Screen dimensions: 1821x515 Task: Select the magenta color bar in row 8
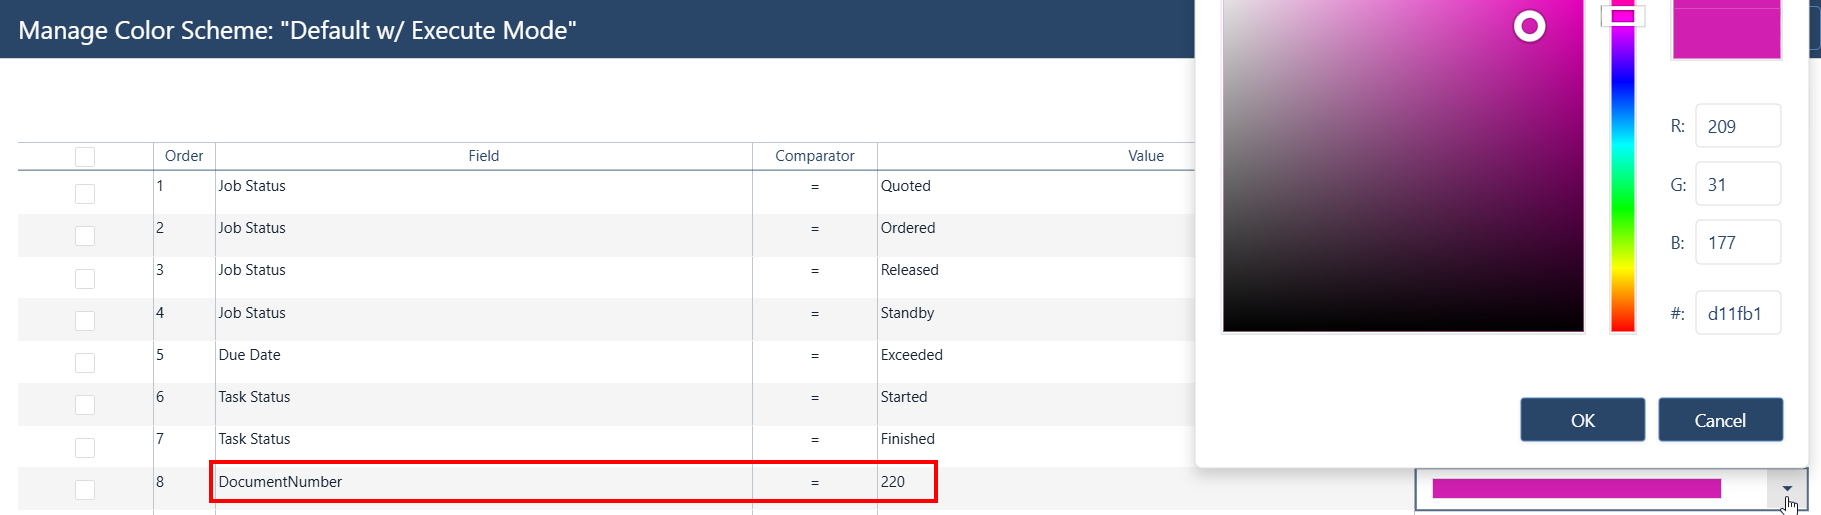tap(1576, 488)
